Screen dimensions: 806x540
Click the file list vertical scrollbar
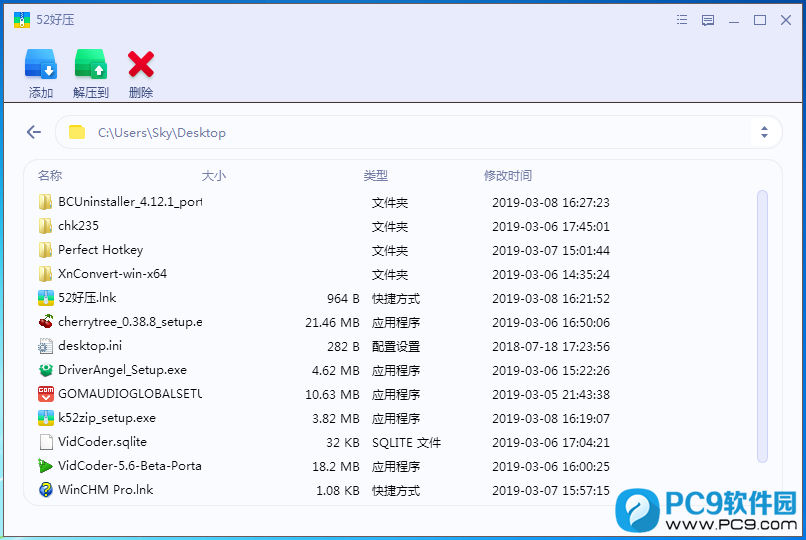click(x=762, y=326)
